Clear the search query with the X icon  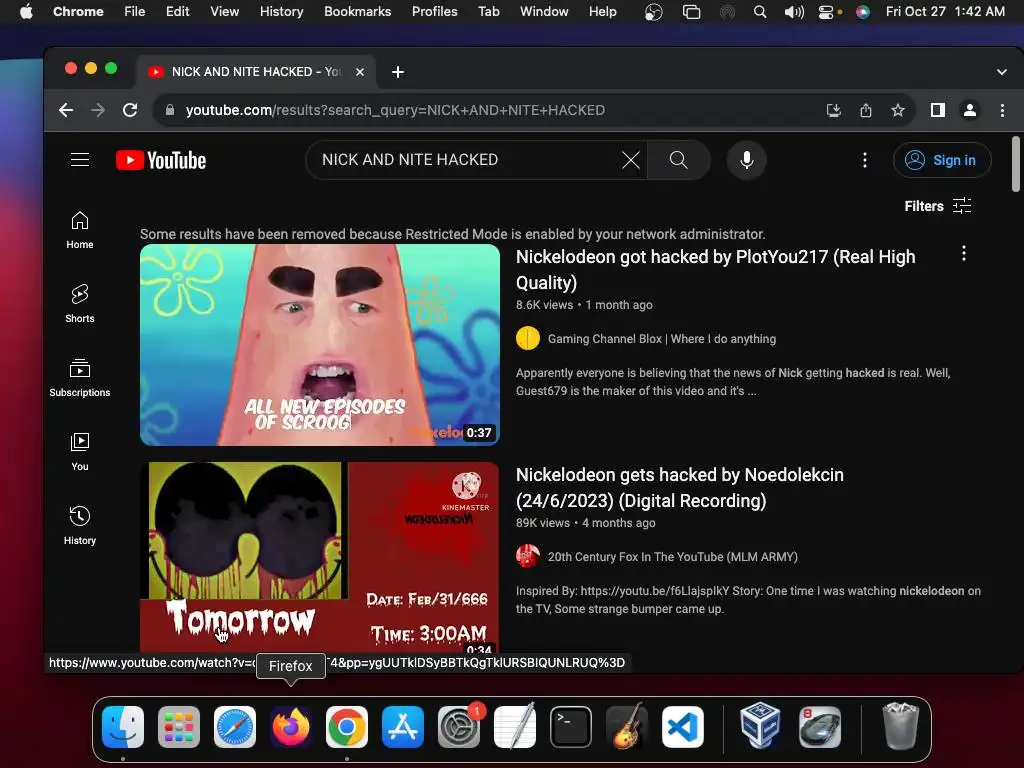point(630,160)
